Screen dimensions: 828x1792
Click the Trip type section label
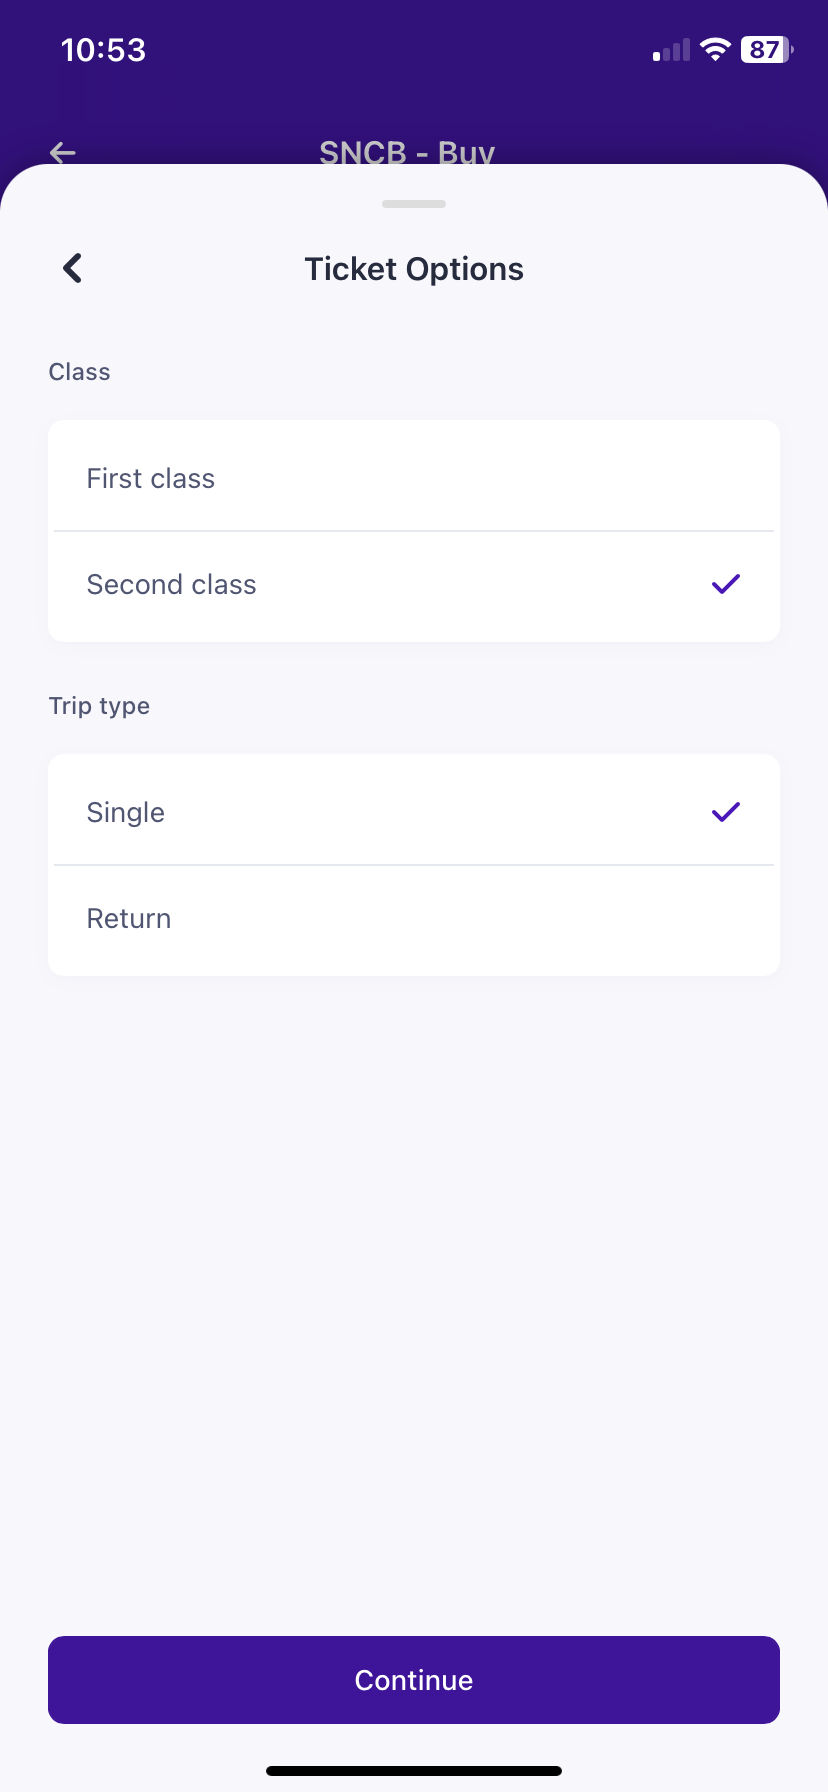99,706
